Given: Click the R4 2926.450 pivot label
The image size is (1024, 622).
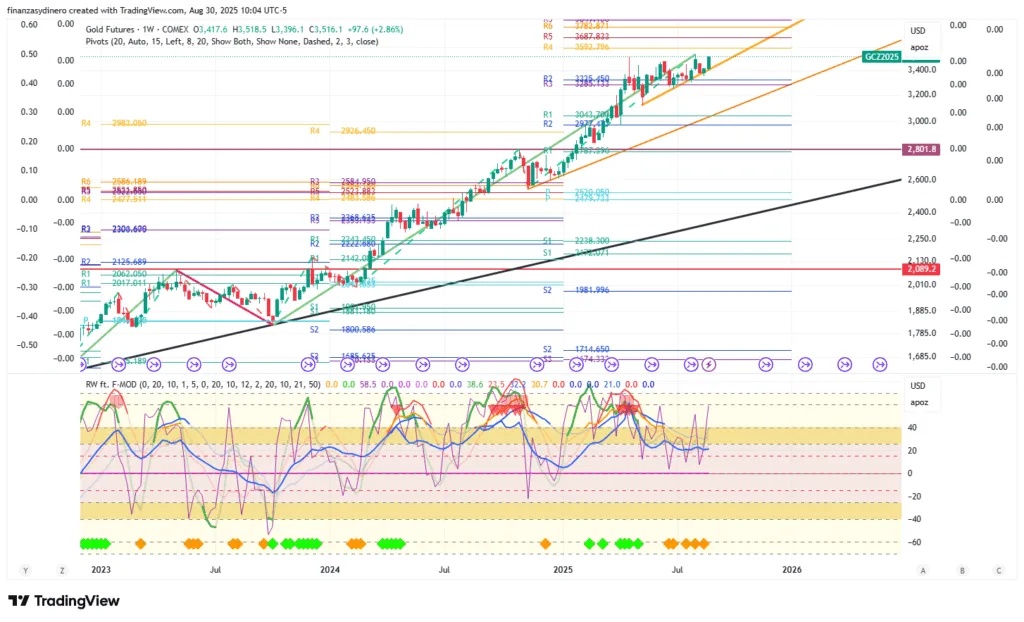Looking at the screenshot, I should coord(343,131).
